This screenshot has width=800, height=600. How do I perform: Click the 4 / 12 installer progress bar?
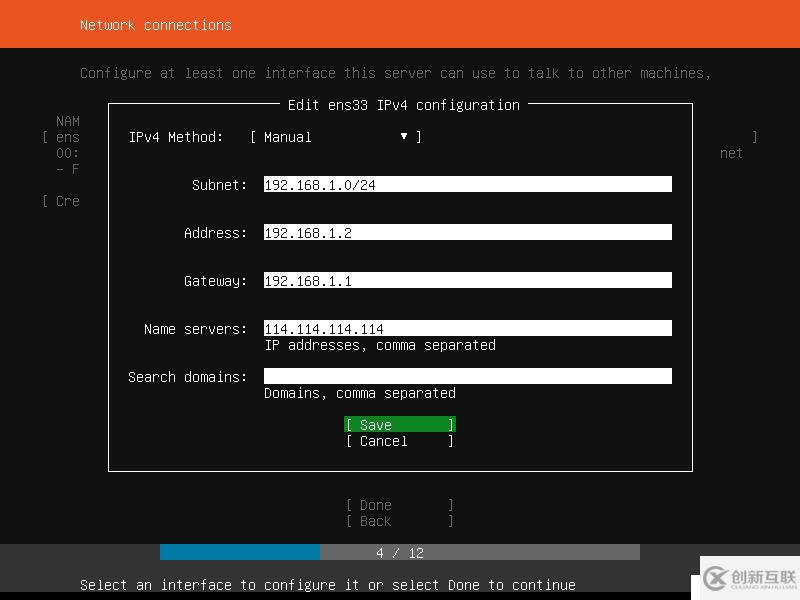pyautogui.click(x=399, y=552)
